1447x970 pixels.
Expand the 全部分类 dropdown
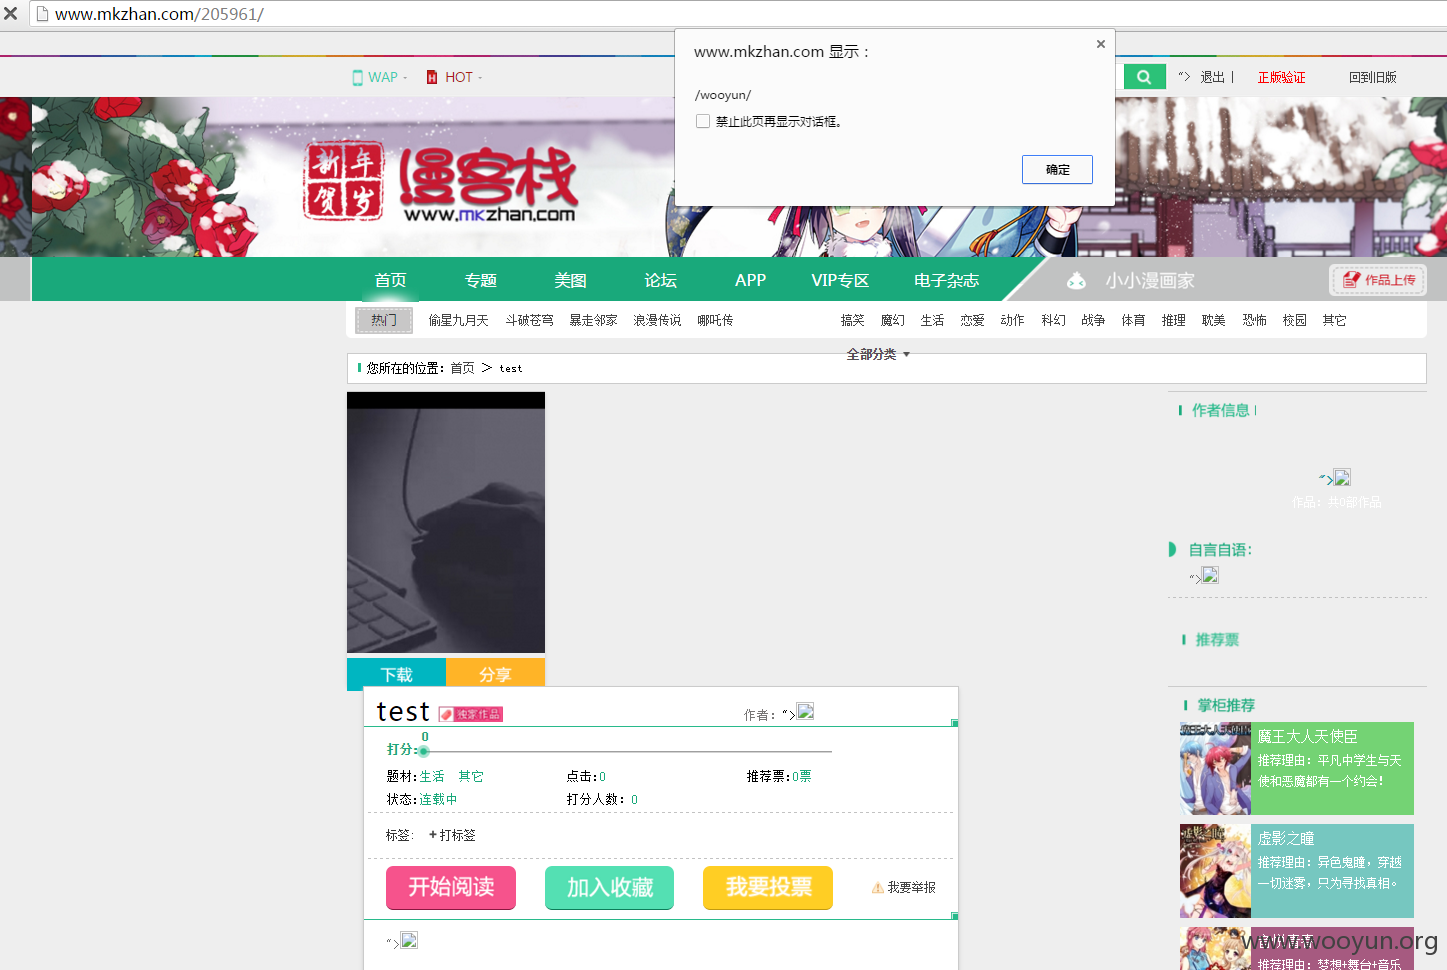[x=878, y=354]
